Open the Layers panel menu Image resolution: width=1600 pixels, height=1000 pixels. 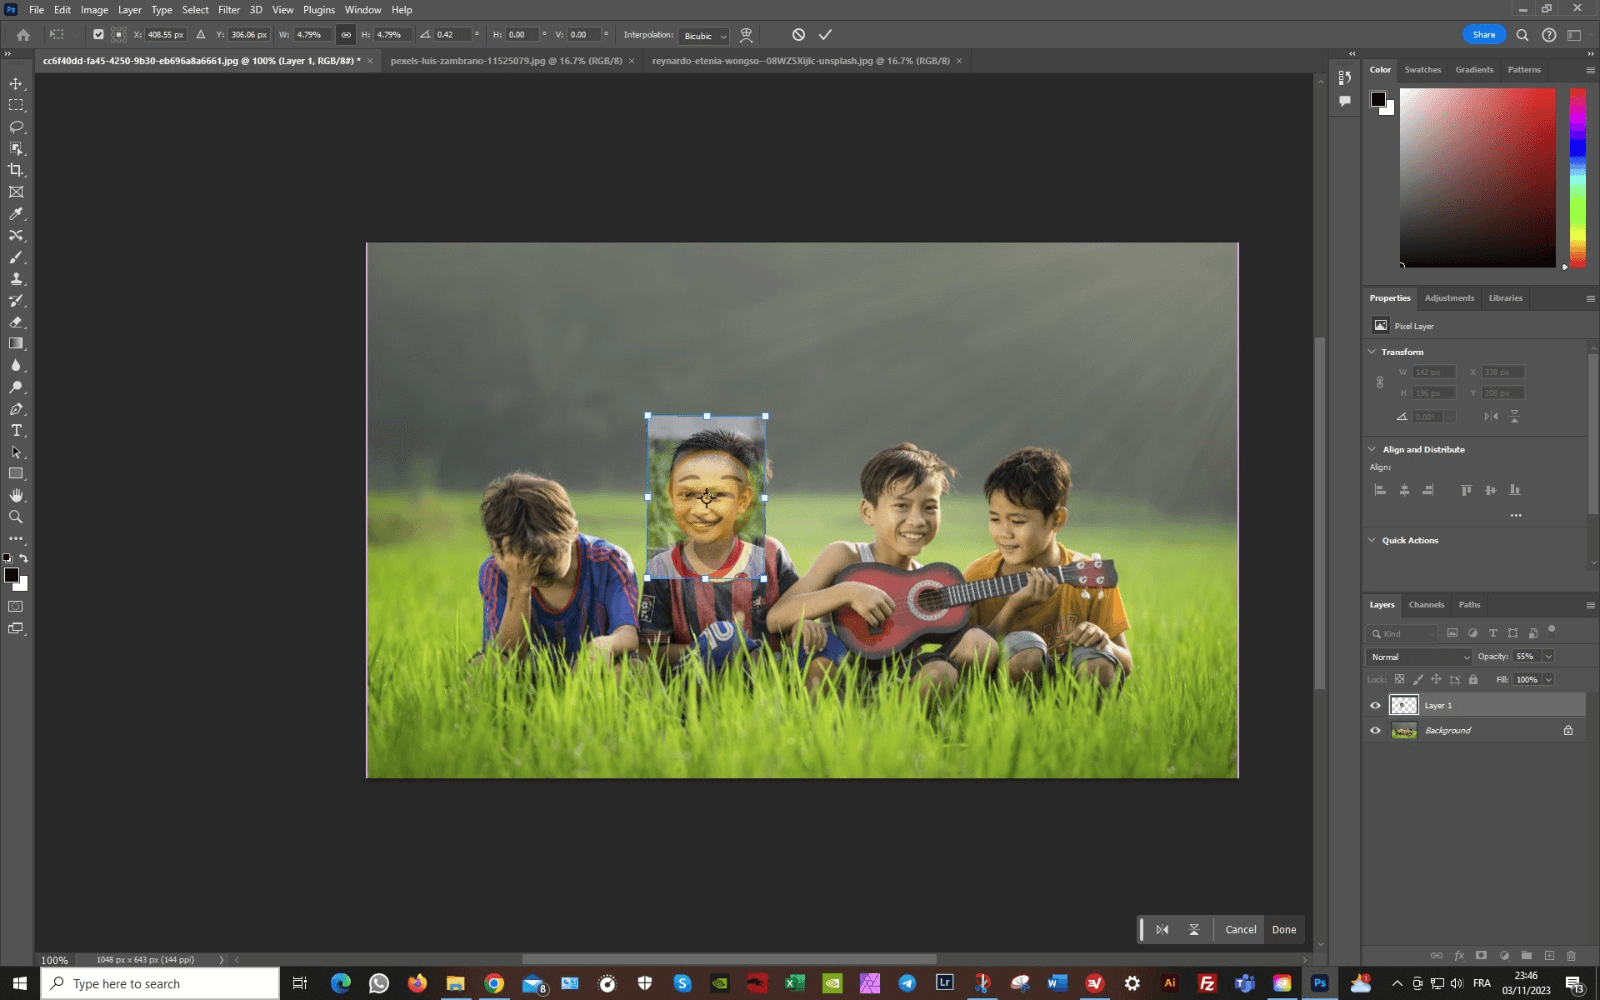[1590, 605]
